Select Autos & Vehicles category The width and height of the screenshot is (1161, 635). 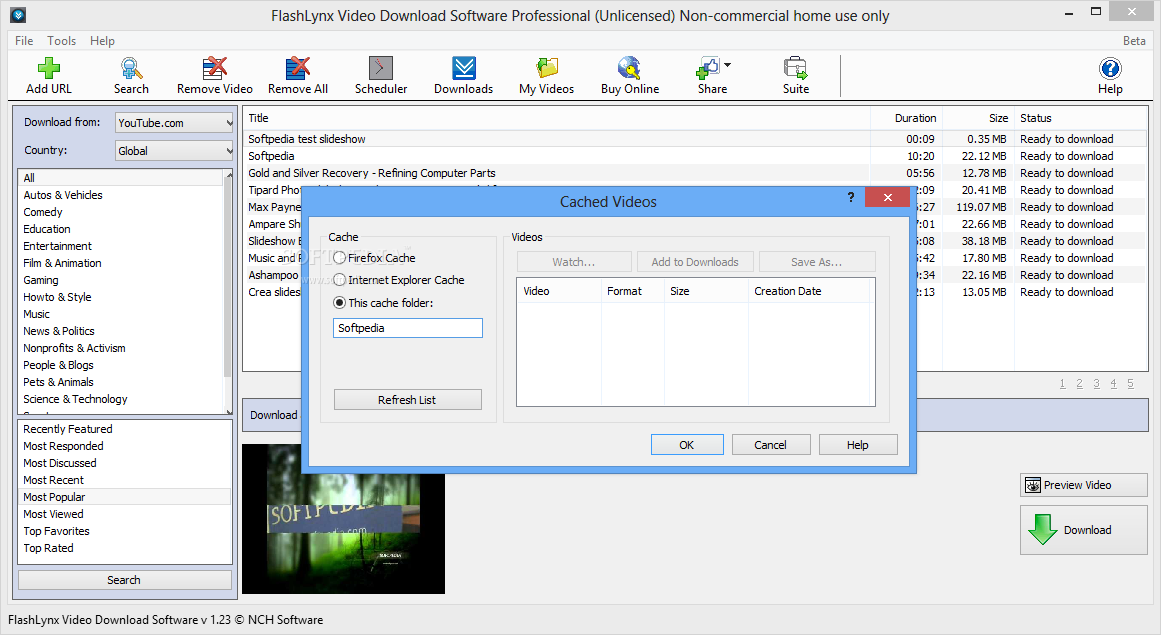[x=121, y=195]
